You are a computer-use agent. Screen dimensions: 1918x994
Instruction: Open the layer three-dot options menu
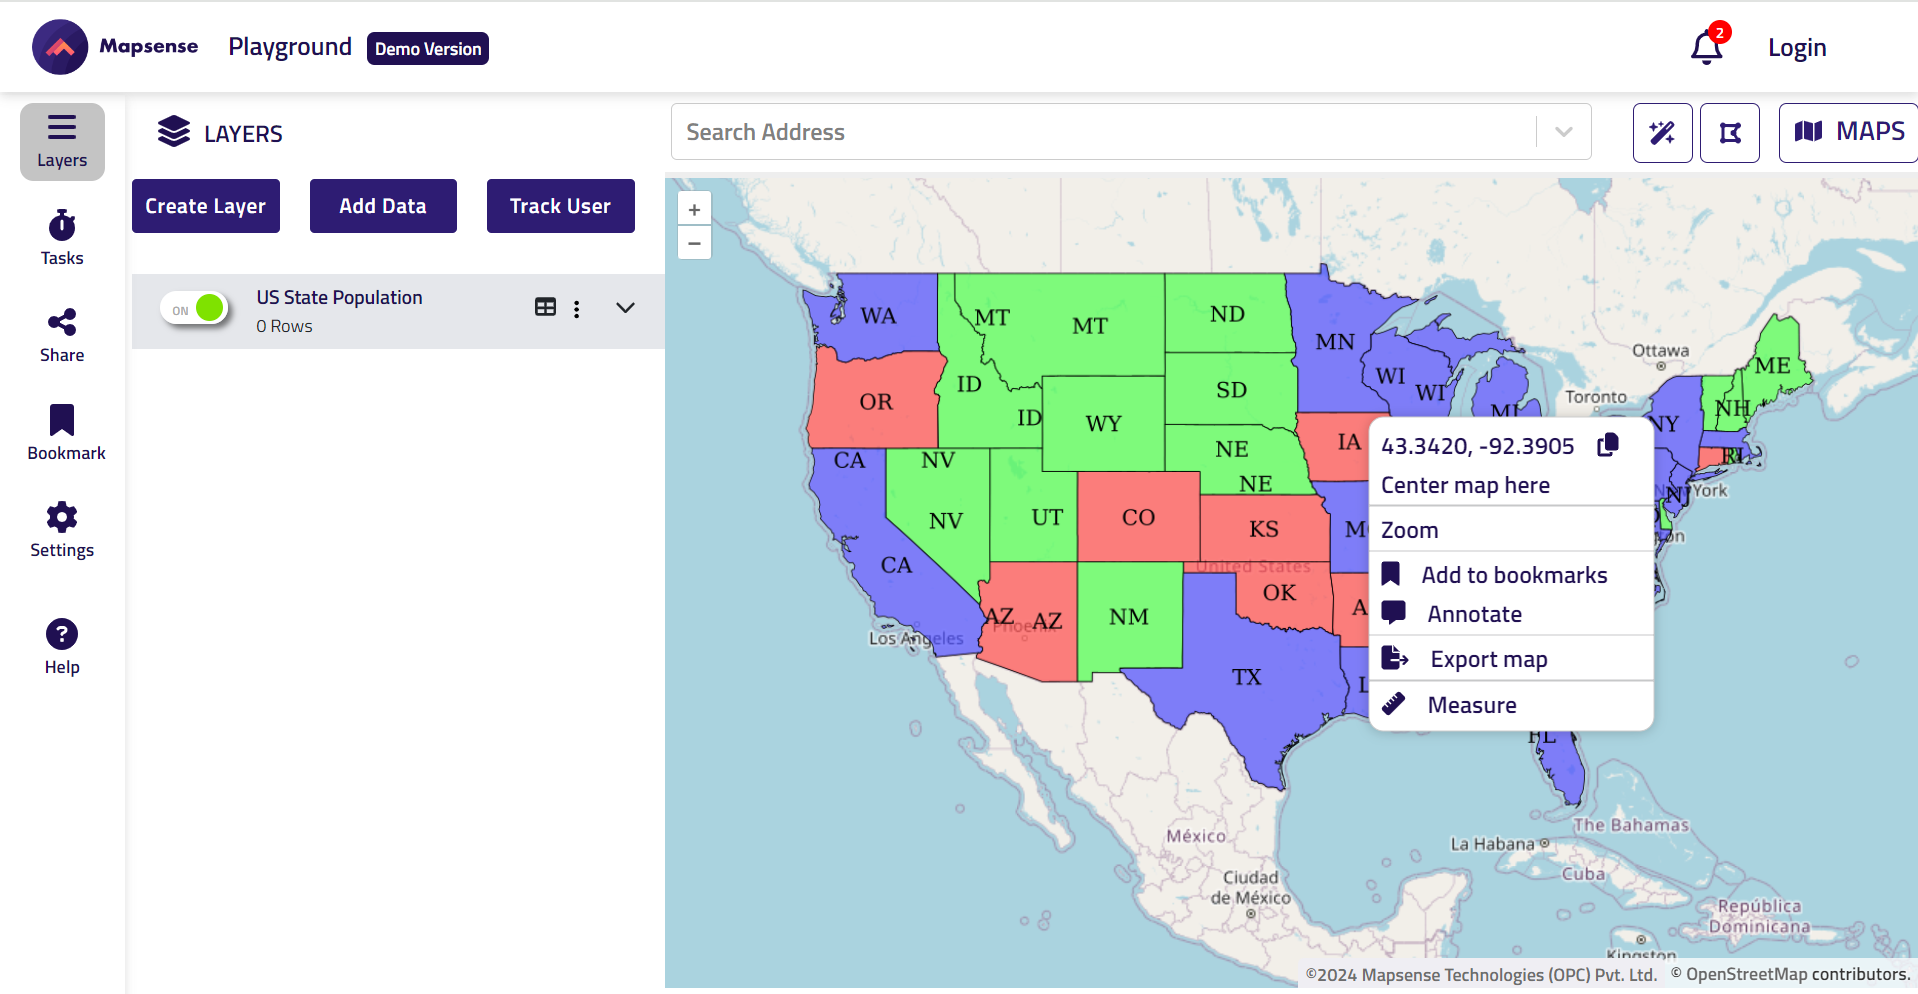coord(577,309)
